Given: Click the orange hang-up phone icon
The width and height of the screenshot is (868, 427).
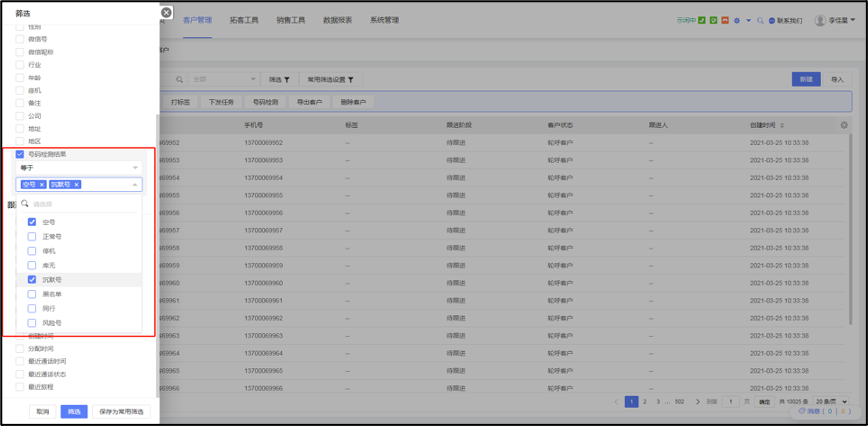Looking at the screenshot, I should pos(725,20).
